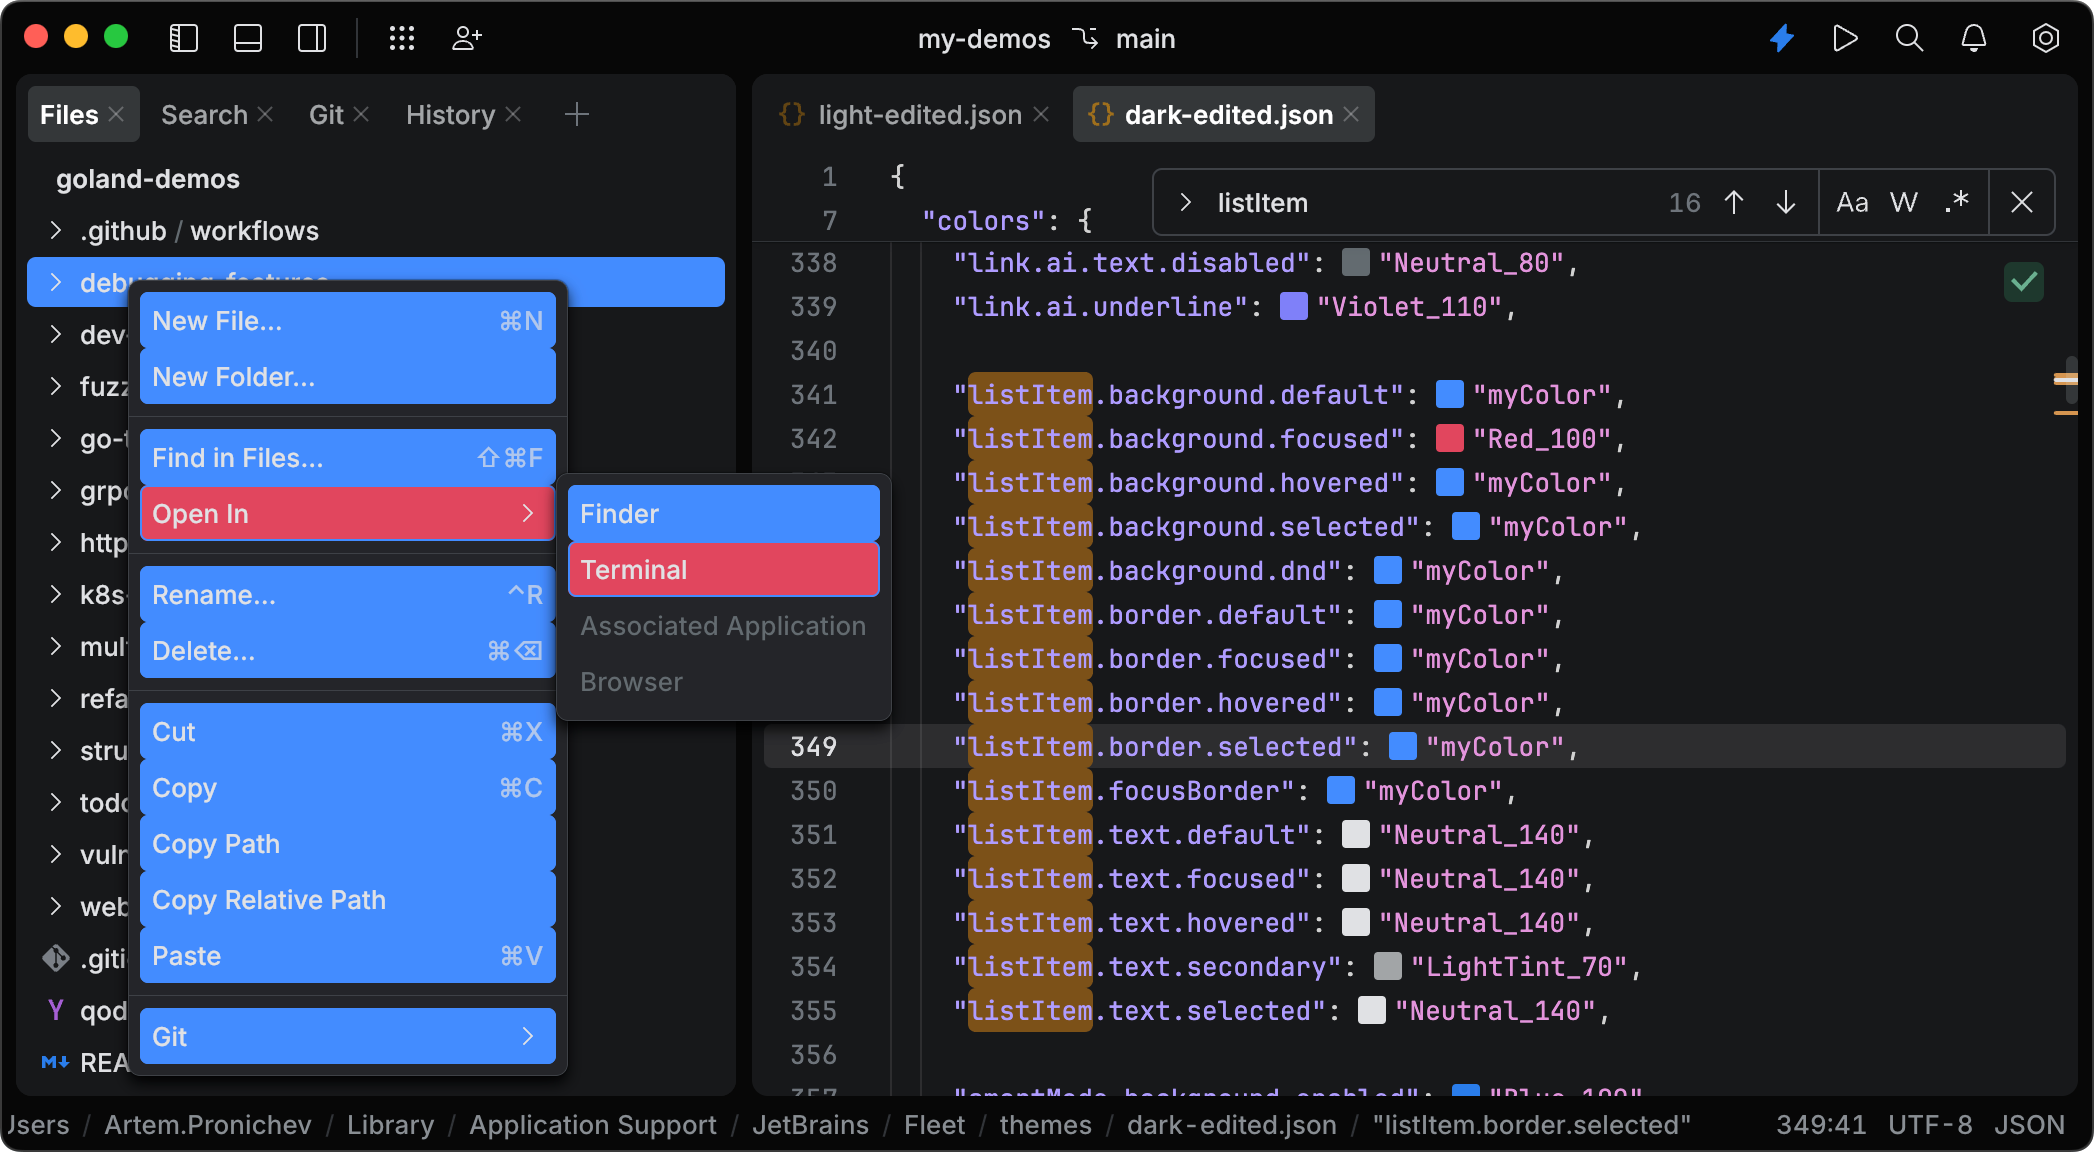Open notifications via the bell icon
The width and height of the screenshot is (2094, 1152).
tap(1973, 38)
